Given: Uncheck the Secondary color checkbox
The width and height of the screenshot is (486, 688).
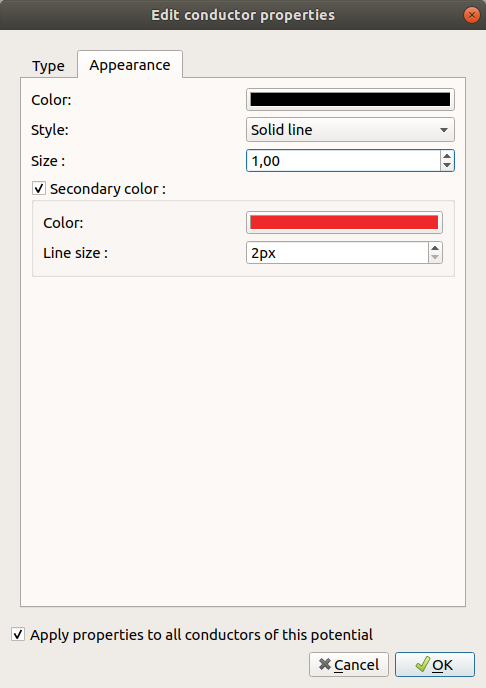Looking at the screenshot, I should [x=39, y=189].
